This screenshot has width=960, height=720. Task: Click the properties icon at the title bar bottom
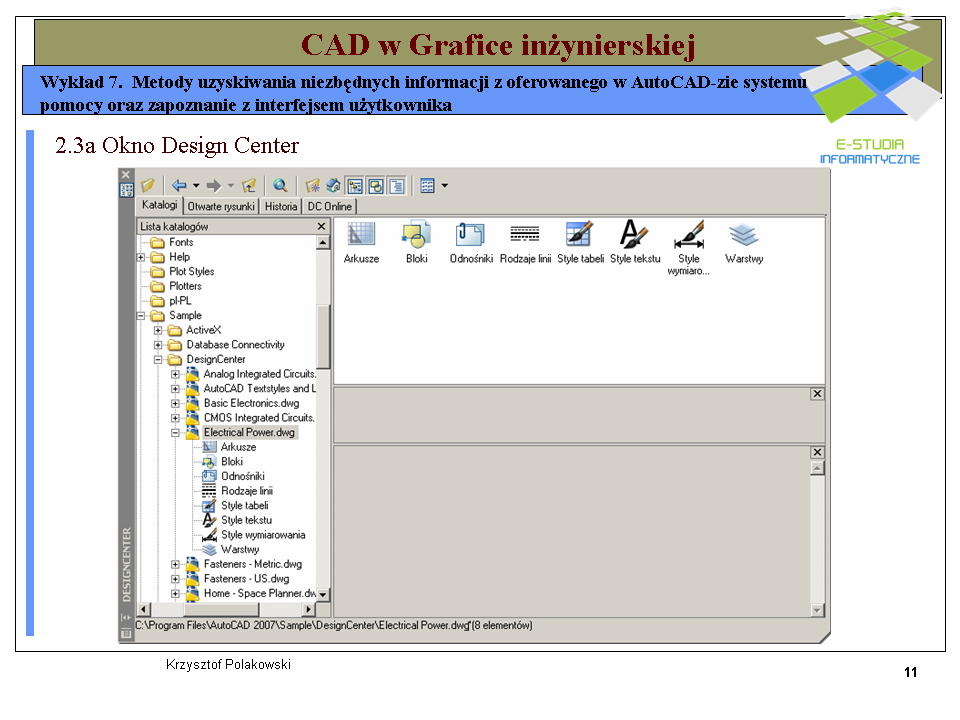[x=126, y=634]
